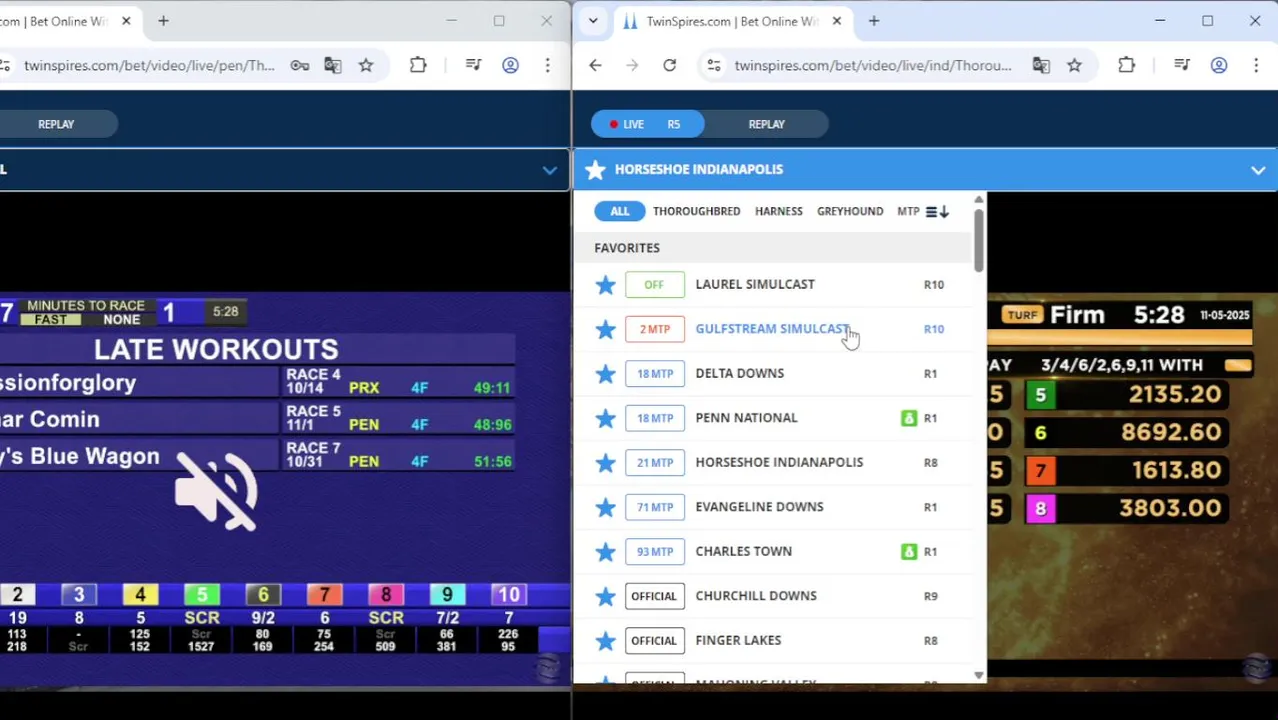Toggle favorite star for Penn National
Image resolution: width=1278 pixels, height=720 pixels.
point(605,418)
